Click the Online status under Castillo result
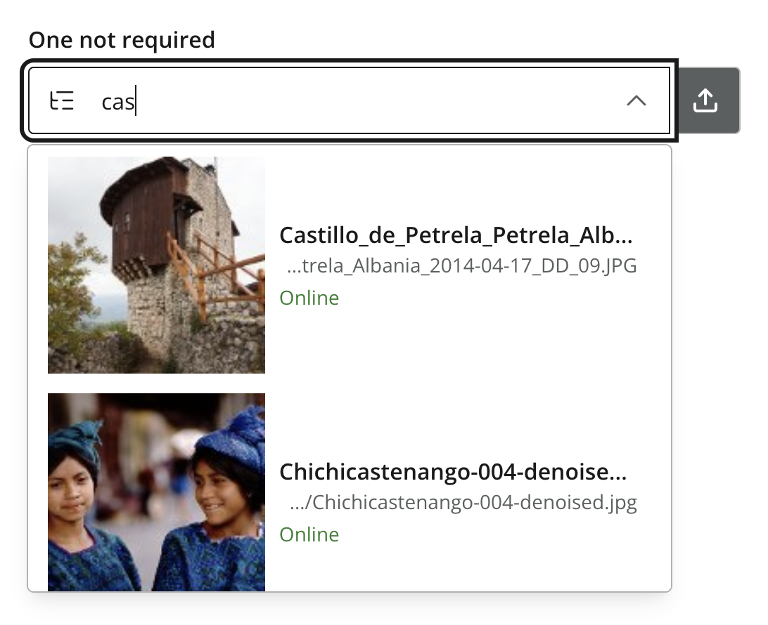The image size is (768, 625). (x=309, y=298)
